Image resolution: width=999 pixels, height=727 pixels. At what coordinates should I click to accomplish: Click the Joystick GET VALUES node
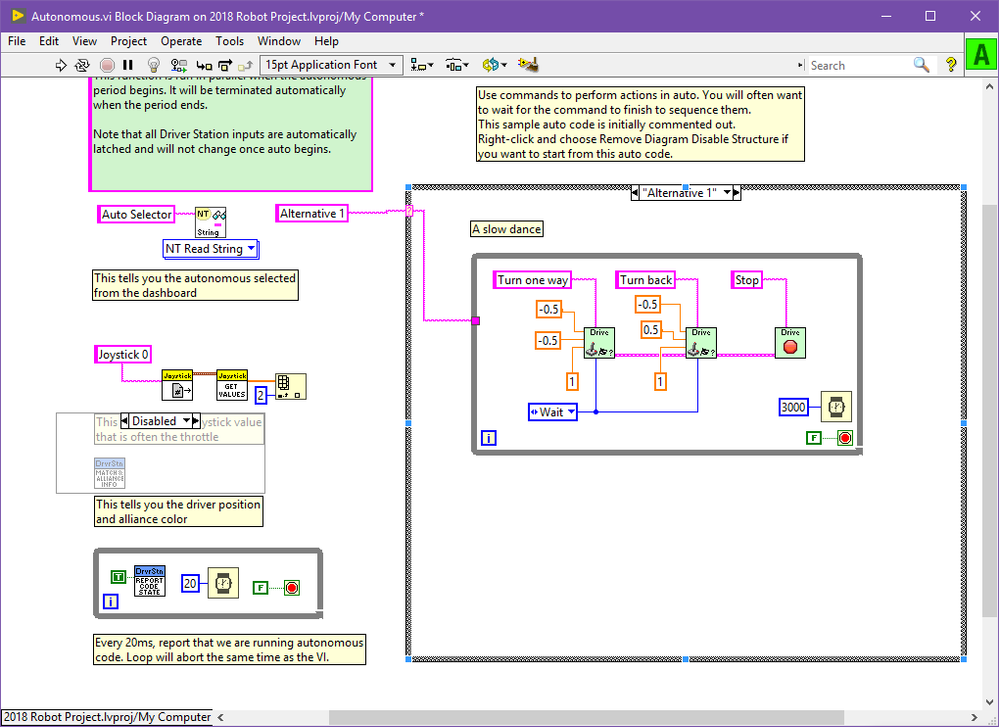[232, 385]
